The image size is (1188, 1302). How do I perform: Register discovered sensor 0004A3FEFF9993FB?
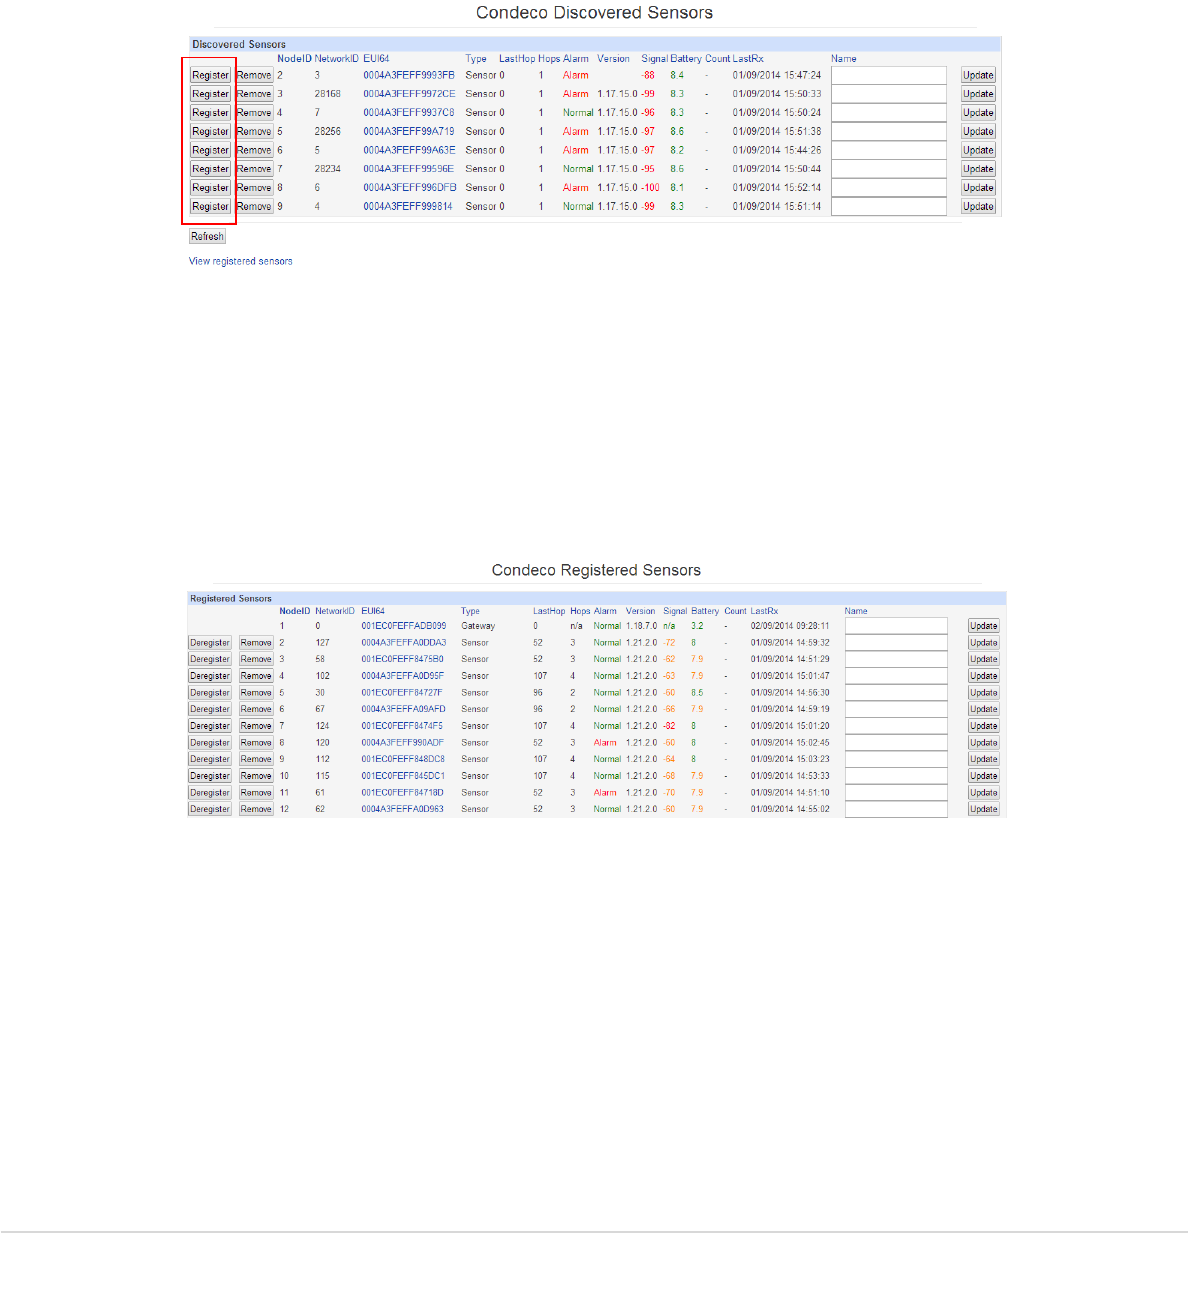210,75
